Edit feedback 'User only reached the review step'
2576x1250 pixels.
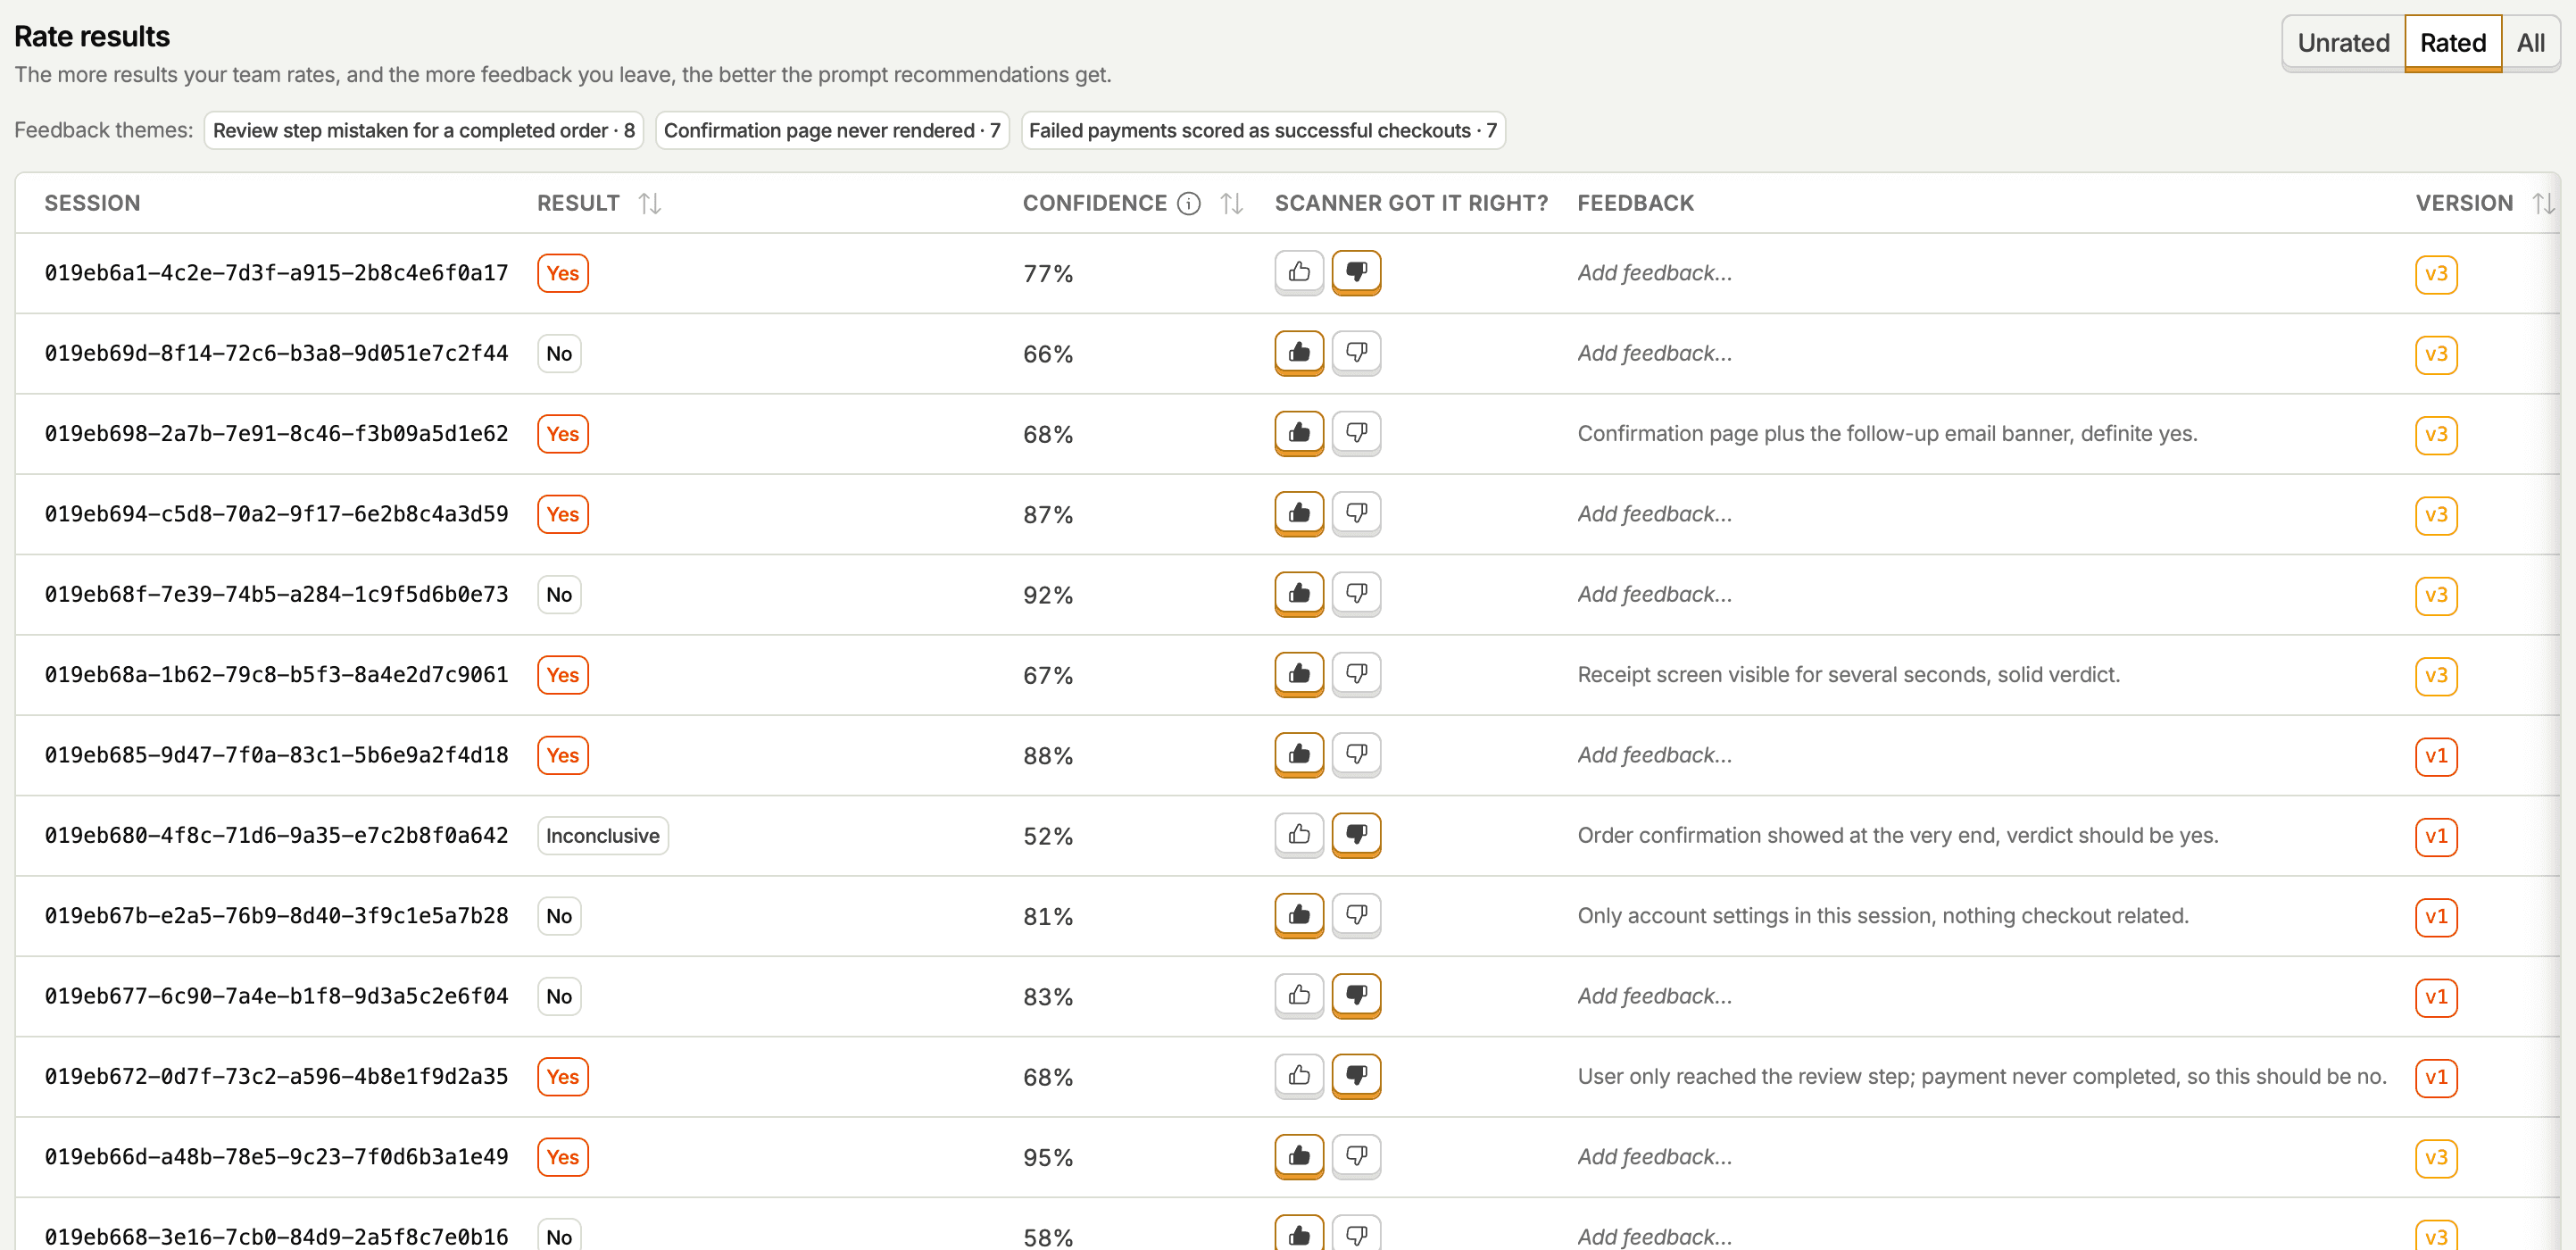1981,1077
